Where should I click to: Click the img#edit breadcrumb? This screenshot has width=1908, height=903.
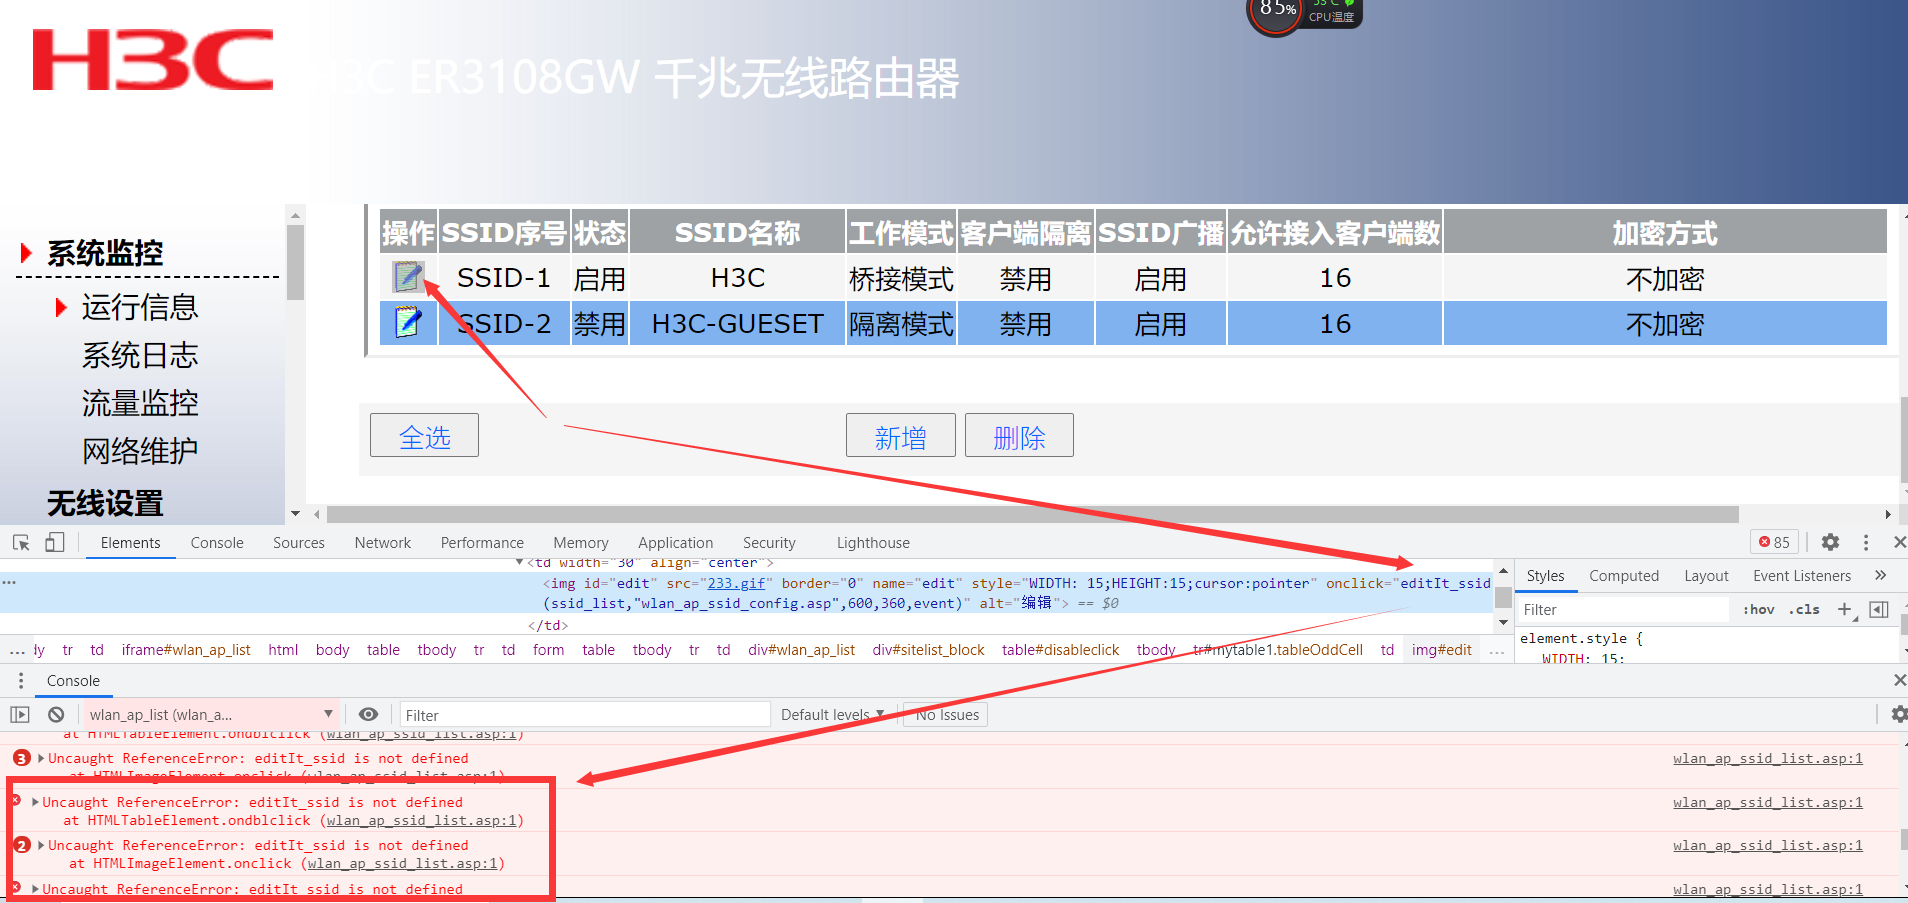tap(1441, 649)
